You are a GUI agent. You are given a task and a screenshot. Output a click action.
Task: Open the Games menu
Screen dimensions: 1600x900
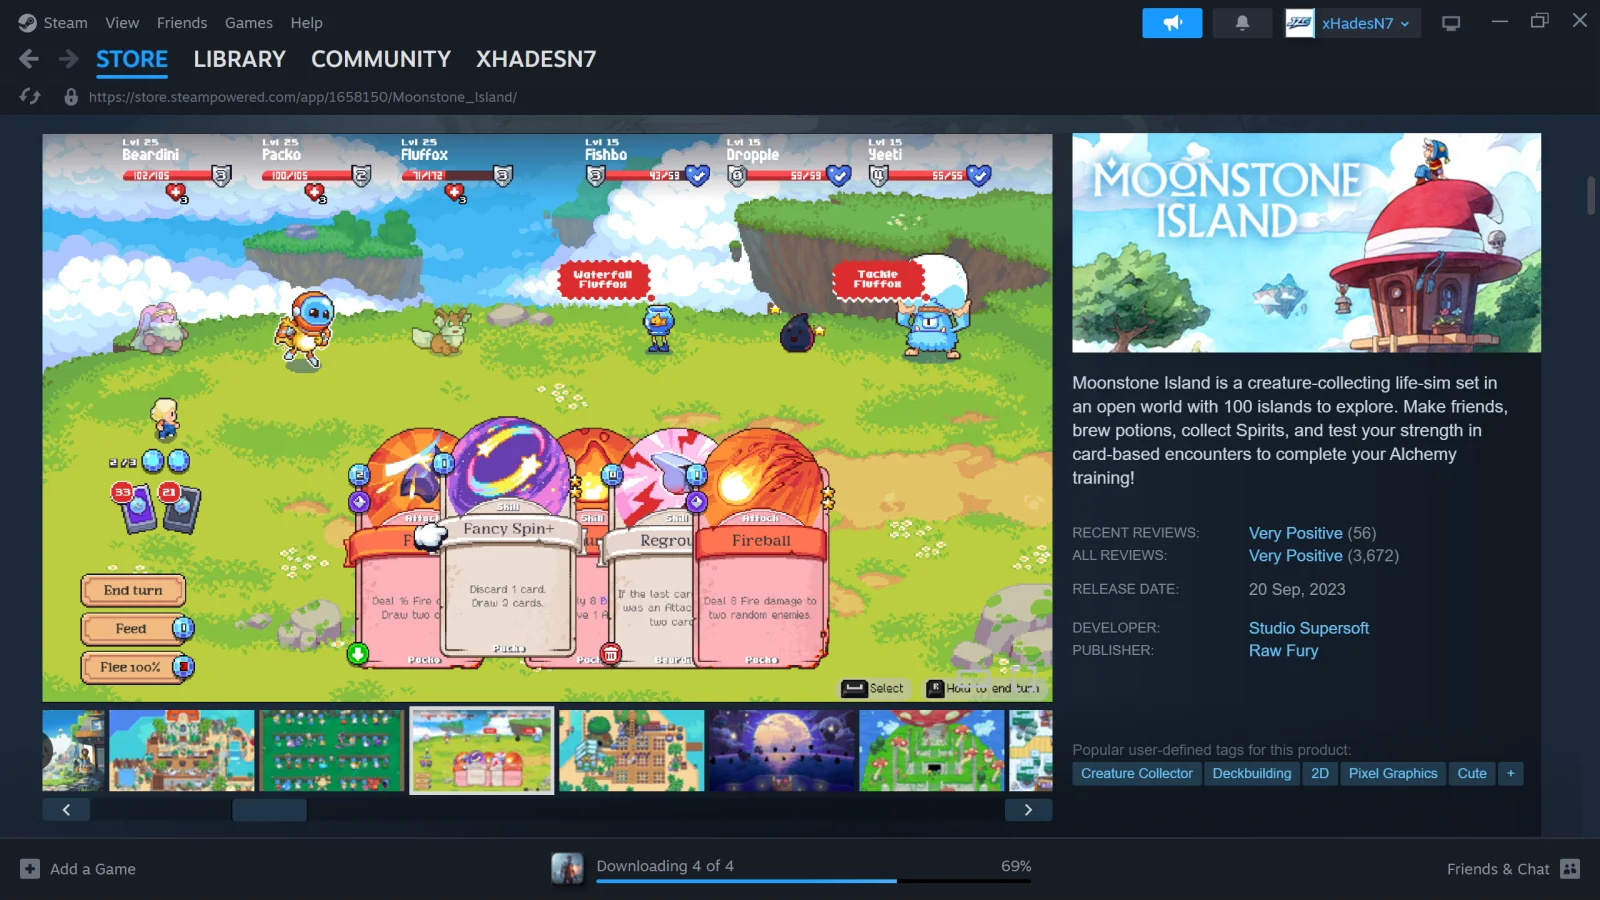pos(249,23)
